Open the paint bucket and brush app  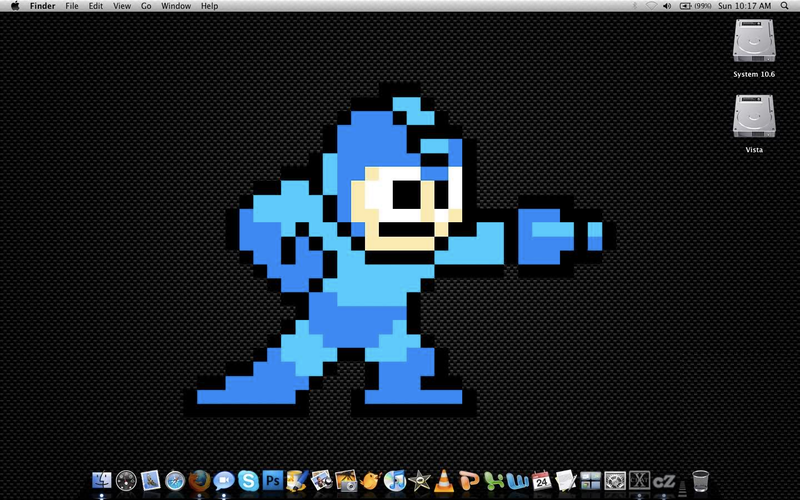(x=297, y=481)
